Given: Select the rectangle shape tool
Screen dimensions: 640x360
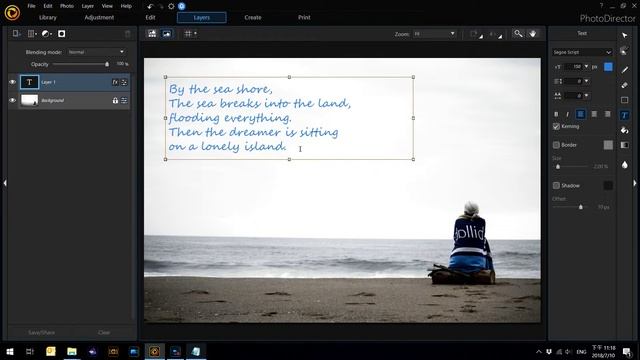Looking at the screenshot, I should [624, 100].
